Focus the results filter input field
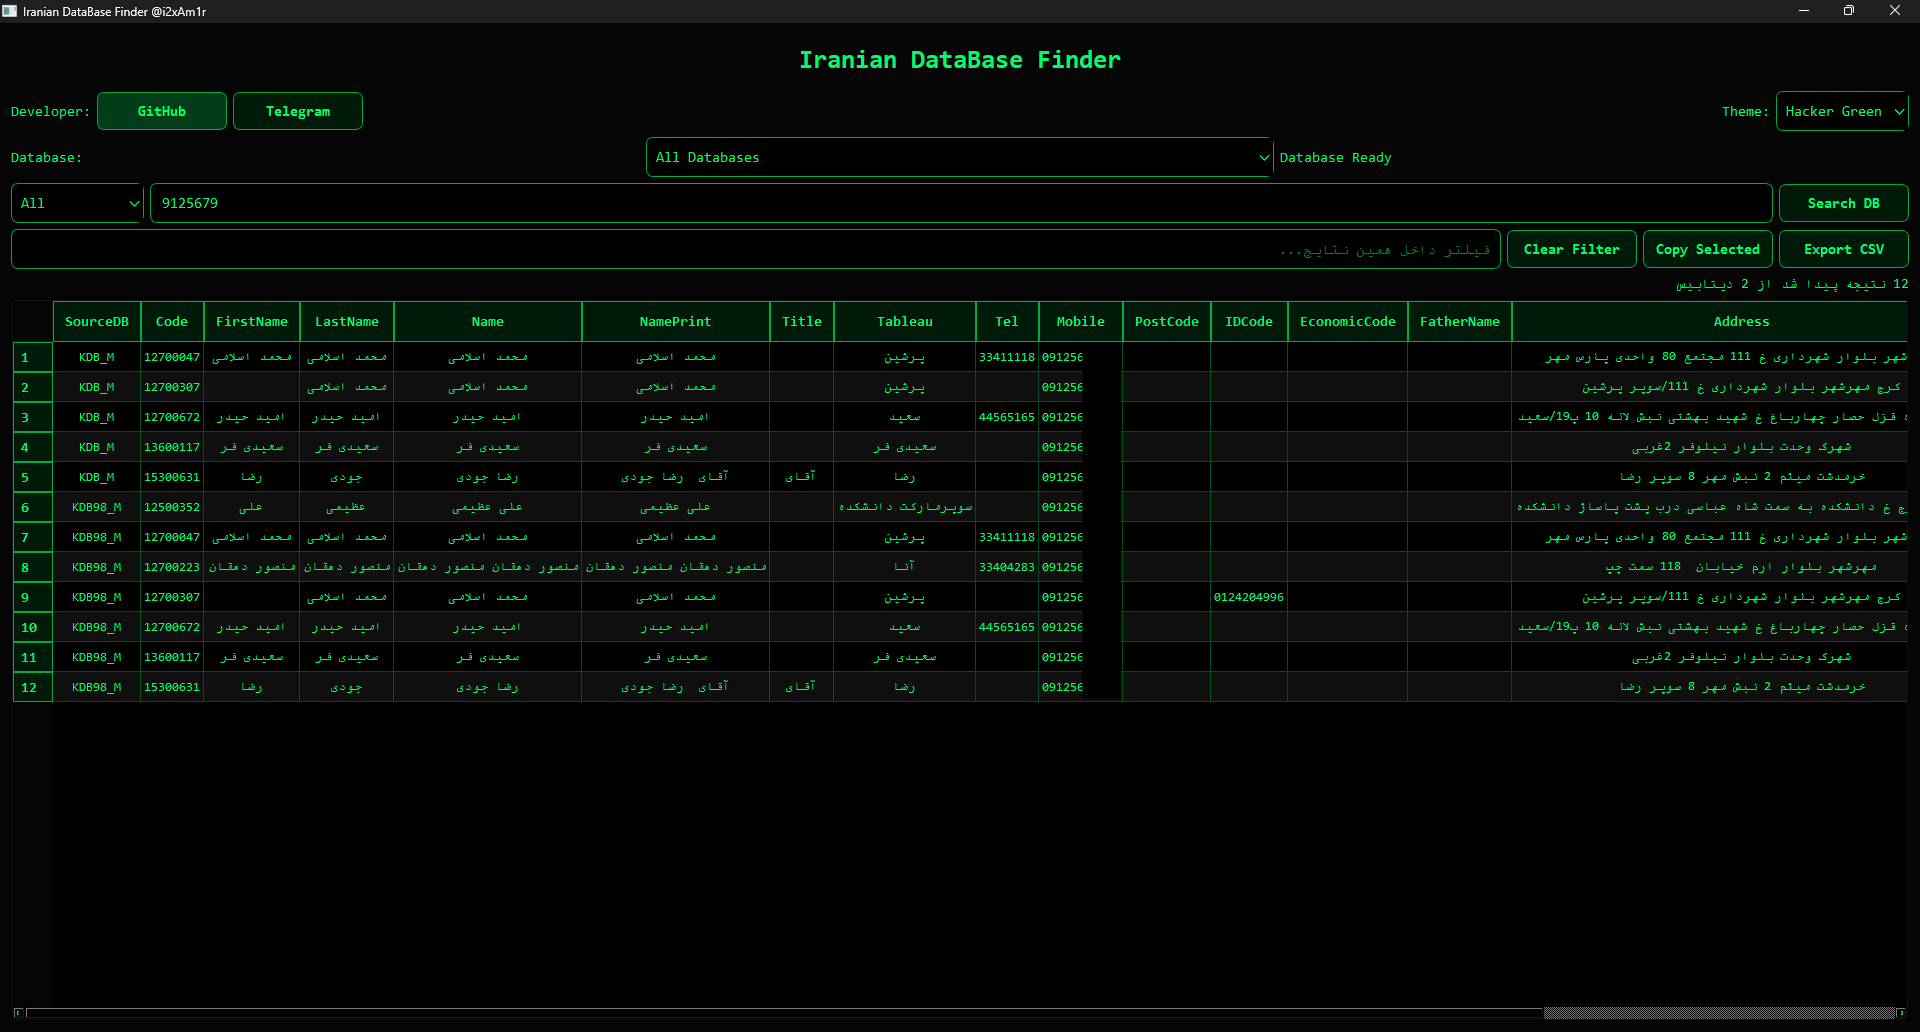 coord(756,249)
